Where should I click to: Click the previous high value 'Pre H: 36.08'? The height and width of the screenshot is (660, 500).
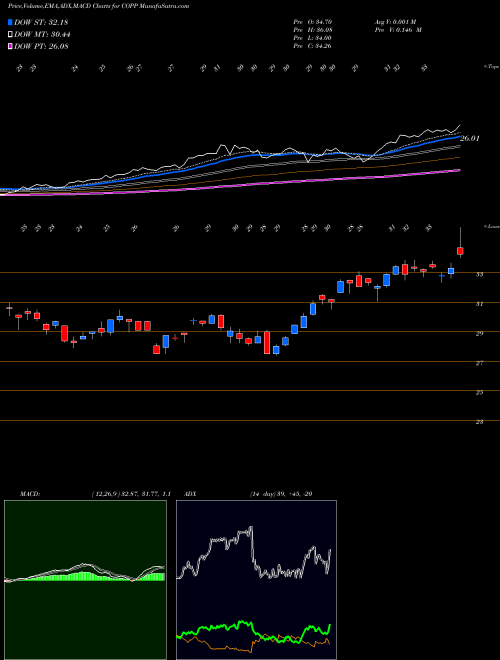tap(313, 30)
